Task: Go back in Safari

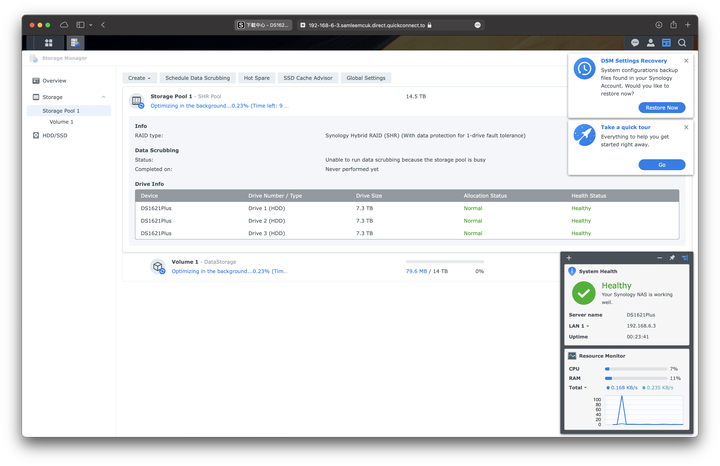Action: [103, 25]
